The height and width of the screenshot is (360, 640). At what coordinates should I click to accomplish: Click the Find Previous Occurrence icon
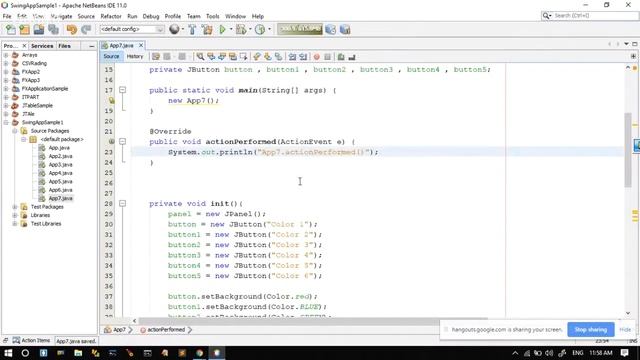click(x=211, y=57)
